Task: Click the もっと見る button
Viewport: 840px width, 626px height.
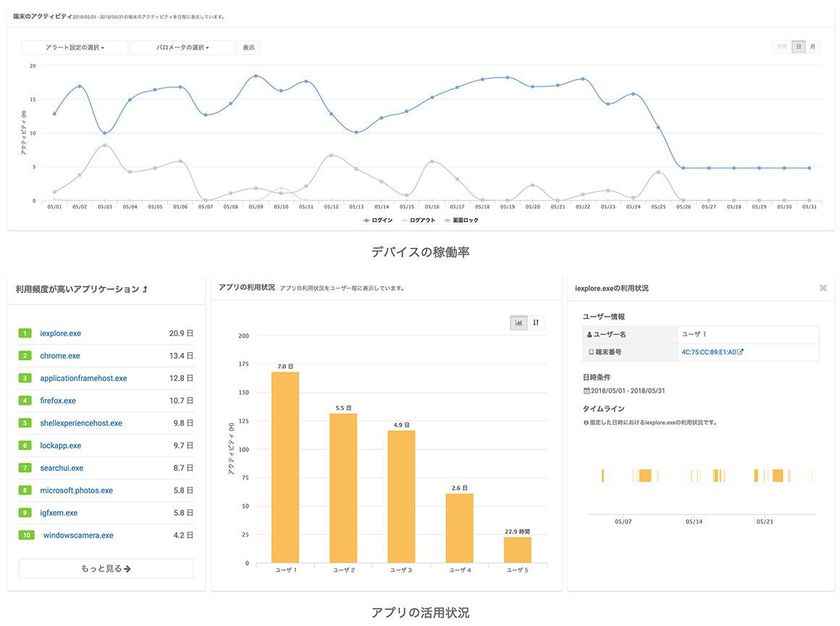Action: coord(106,569)
